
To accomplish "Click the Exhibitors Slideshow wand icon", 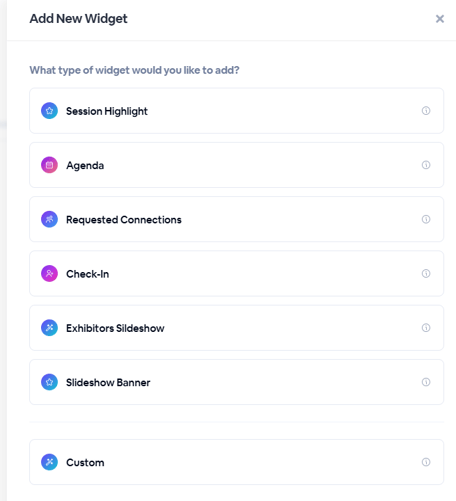I will (49, 328).
